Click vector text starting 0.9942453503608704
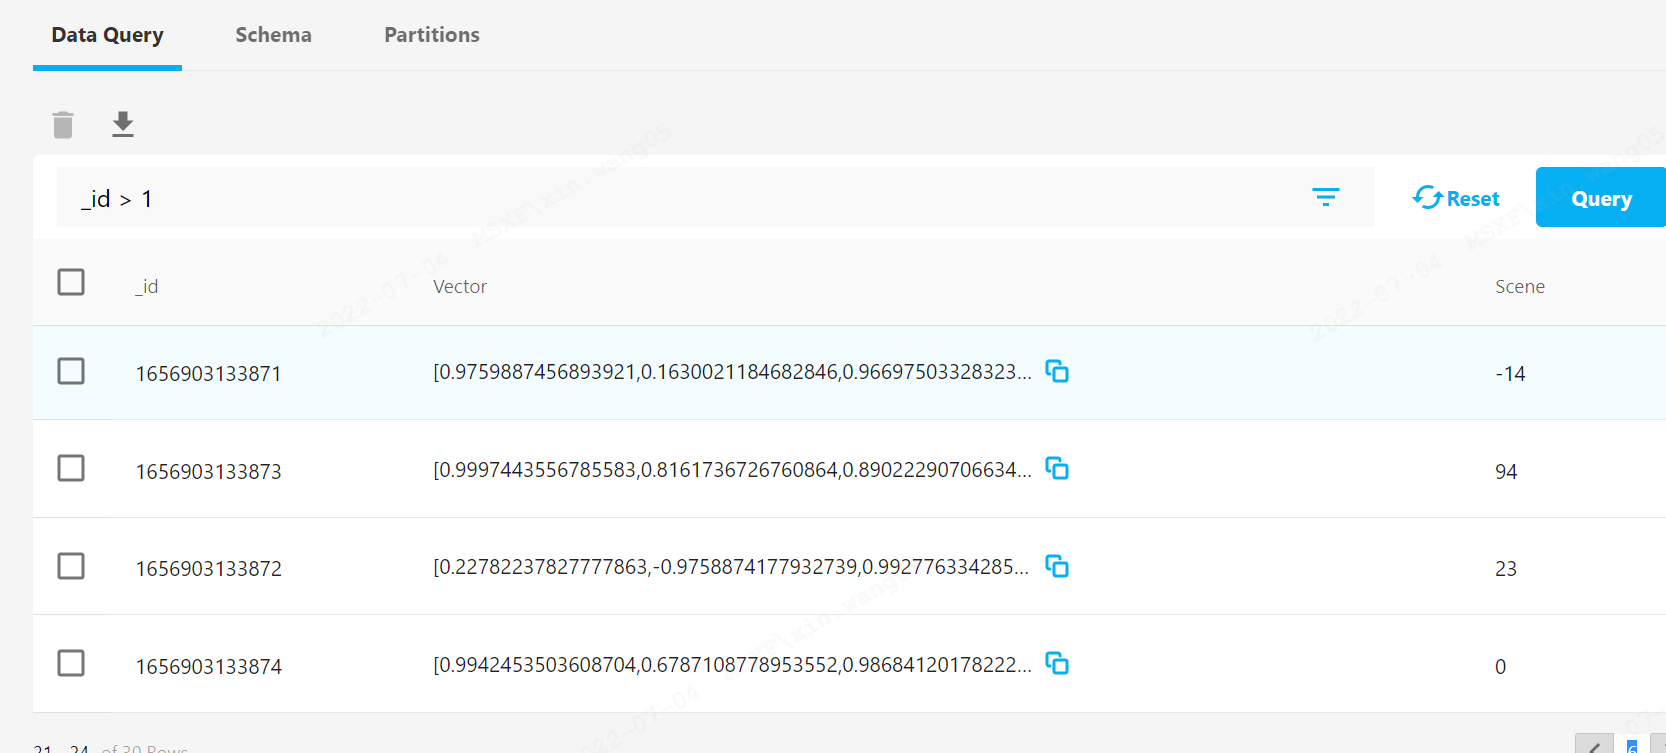1666x753 pixels. (x=732, y=665)
